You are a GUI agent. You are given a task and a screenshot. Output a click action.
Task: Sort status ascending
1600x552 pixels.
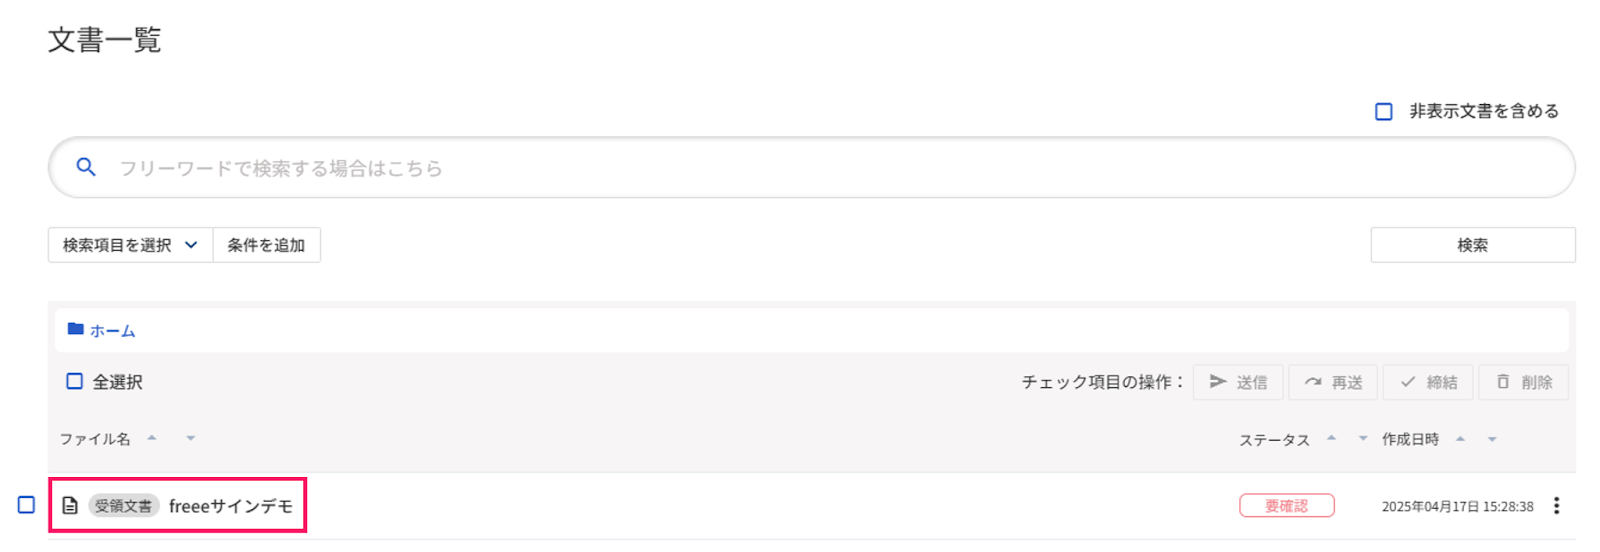[1331, 437]
